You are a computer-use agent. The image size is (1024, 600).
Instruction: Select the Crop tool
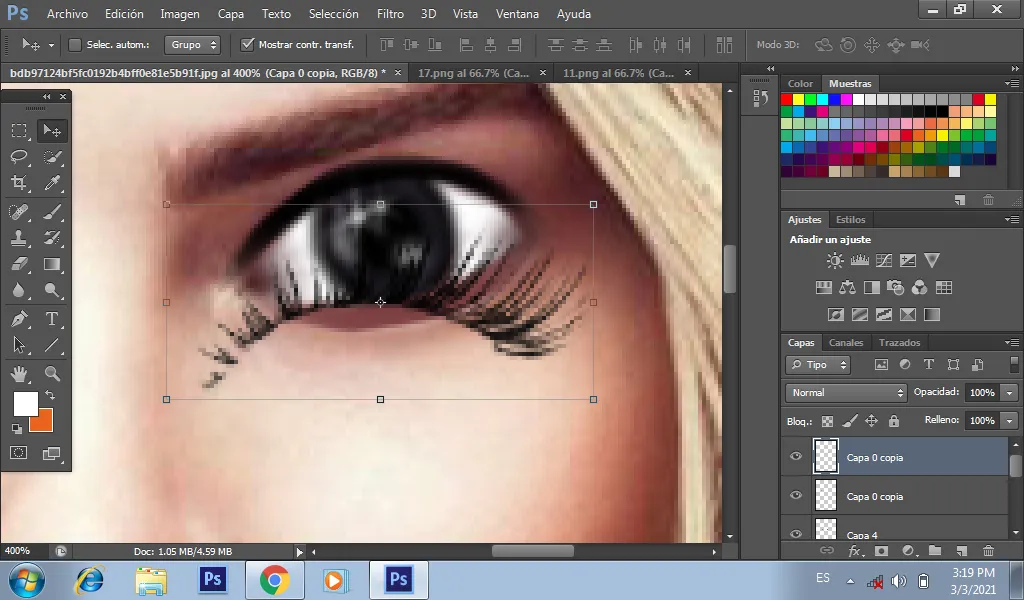click(x=20, y=183)
